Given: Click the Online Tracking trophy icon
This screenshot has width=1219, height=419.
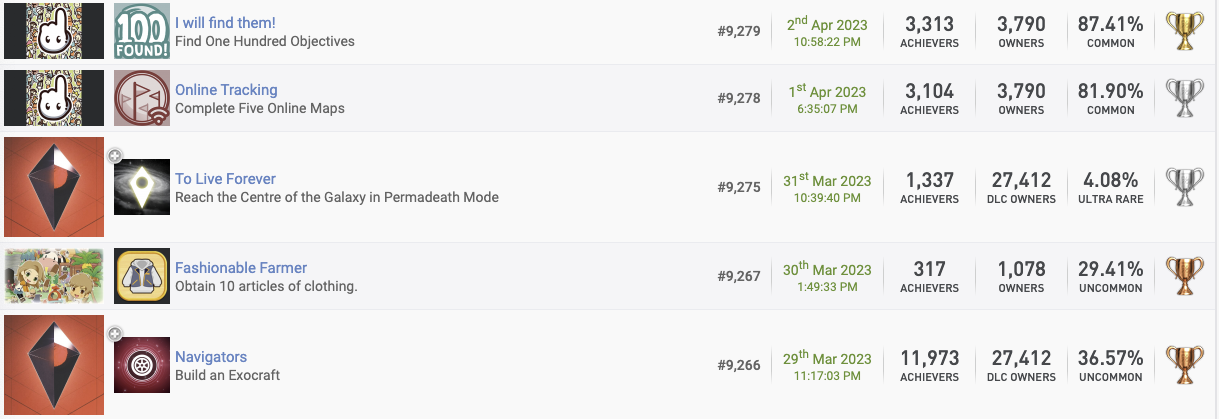Looking at the screenshot, I should [x=141, y=98].
